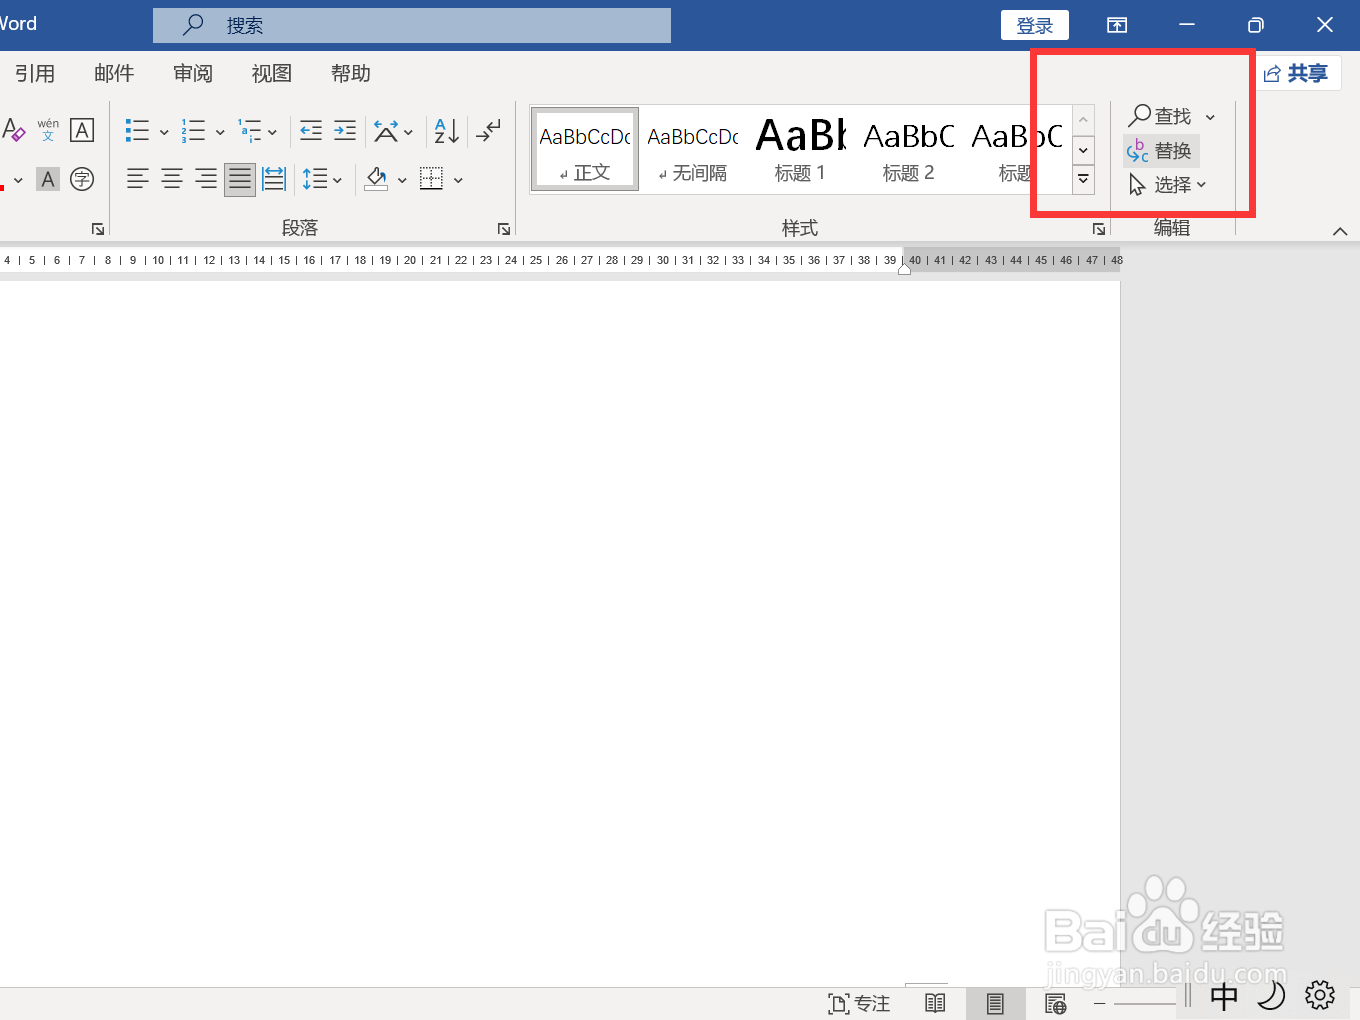Click the IME 中 language indicator

click(1224, 996)
